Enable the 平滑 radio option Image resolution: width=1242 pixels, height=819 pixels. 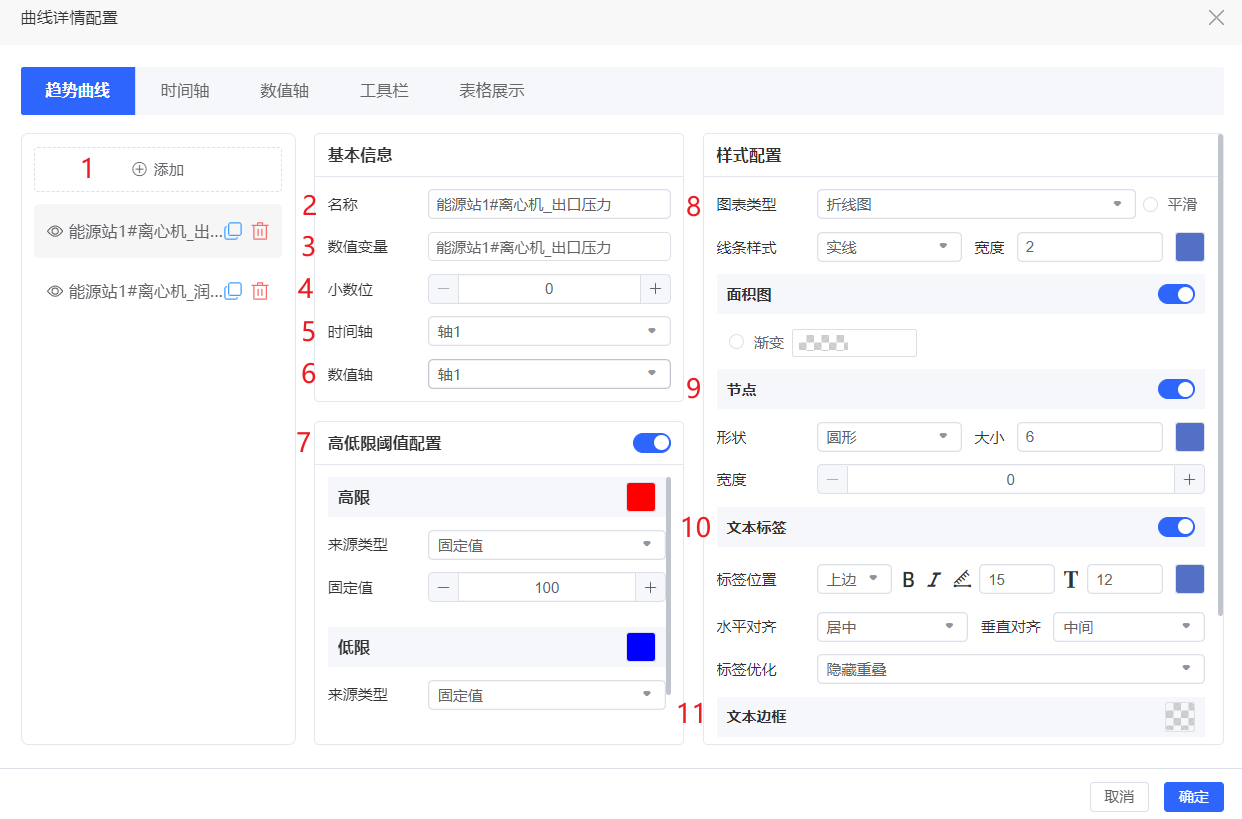coord(1150,204)
